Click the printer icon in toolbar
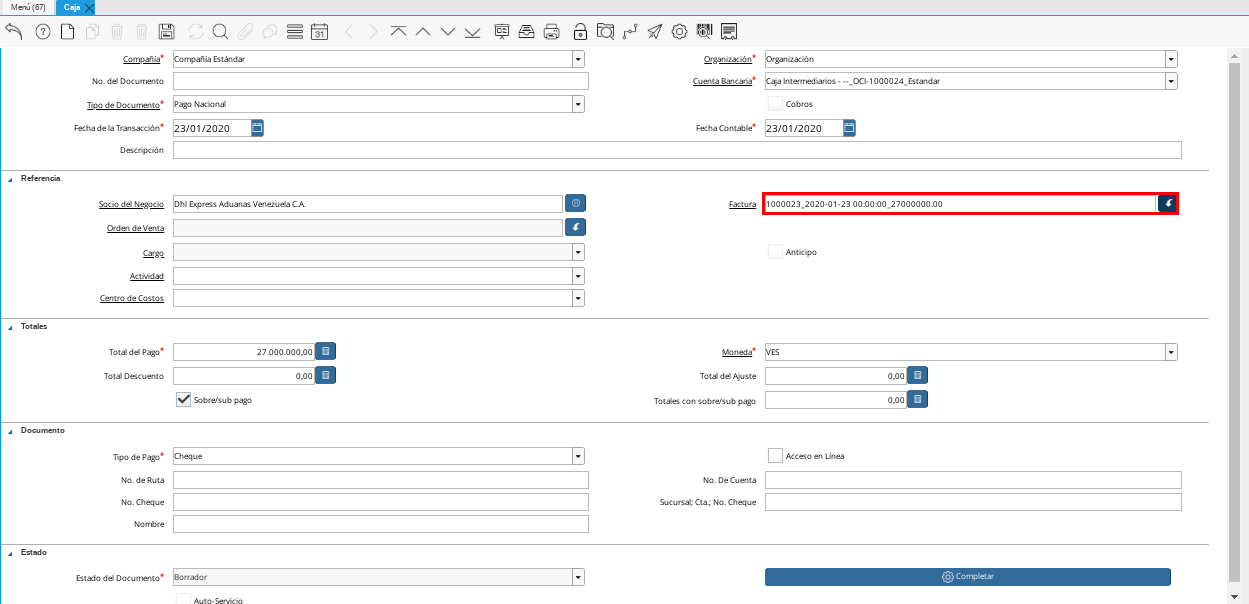Image resolution: width=1249 pixels, height=604 pixels. 551,31
